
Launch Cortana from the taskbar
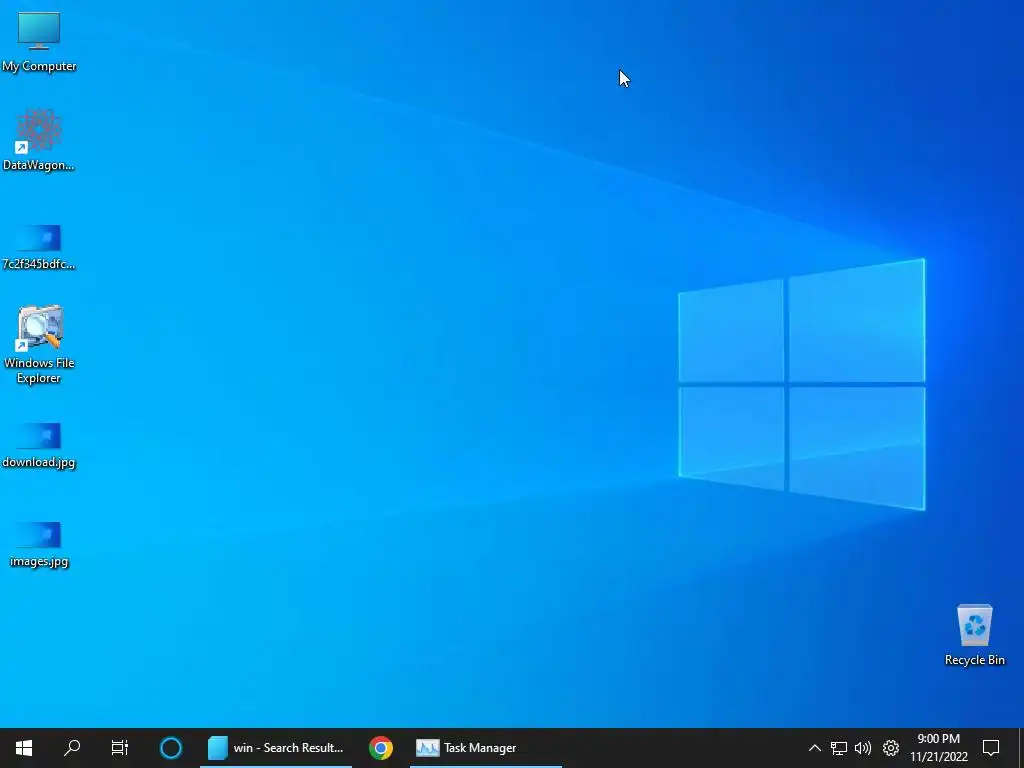170,748
